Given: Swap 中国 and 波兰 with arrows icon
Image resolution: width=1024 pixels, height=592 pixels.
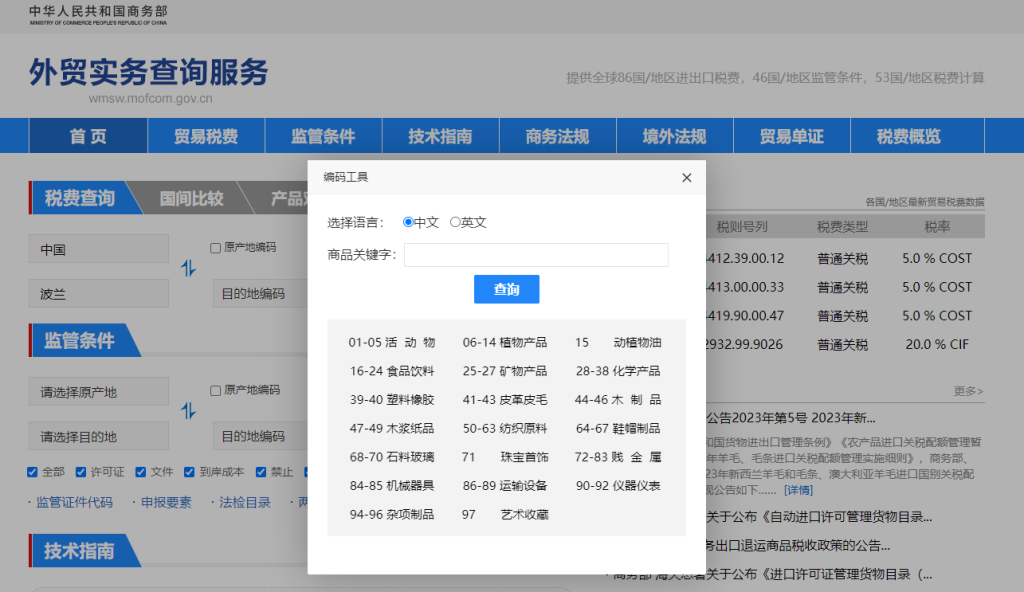Looking at the screenshot, I should point(188,268).
